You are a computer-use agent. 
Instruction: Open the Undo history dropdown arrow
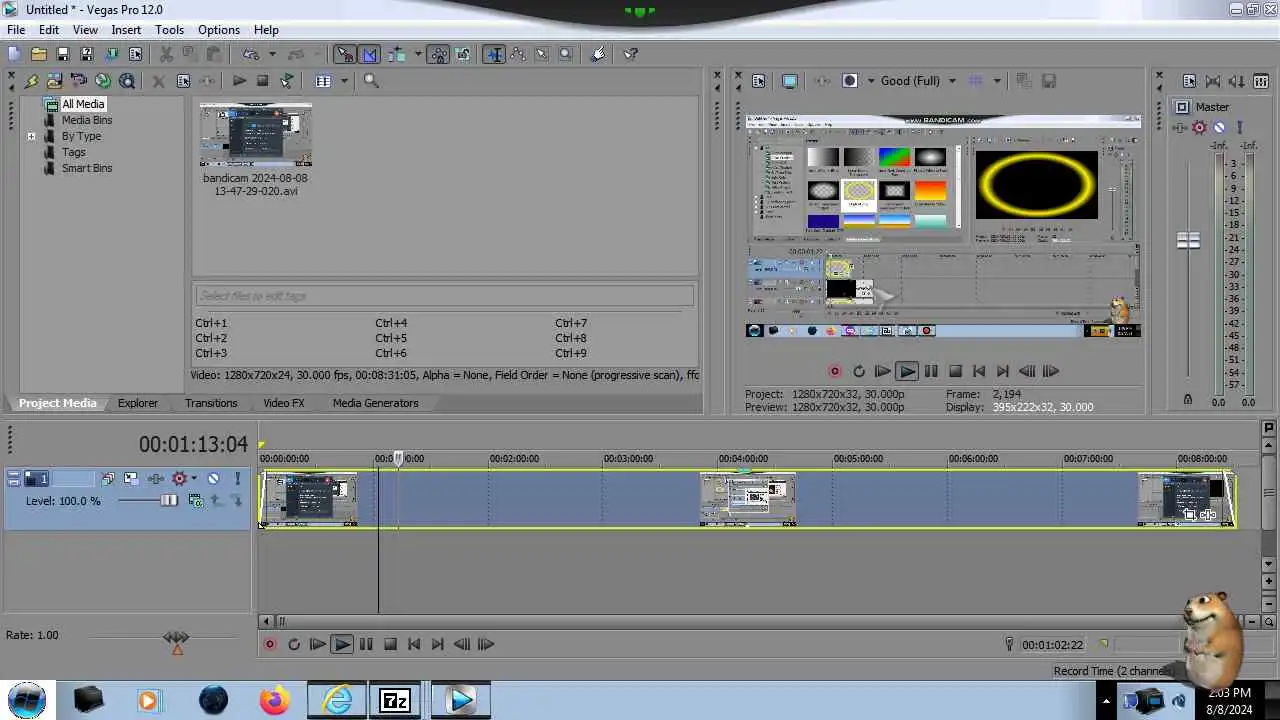[x=272, y=54]
